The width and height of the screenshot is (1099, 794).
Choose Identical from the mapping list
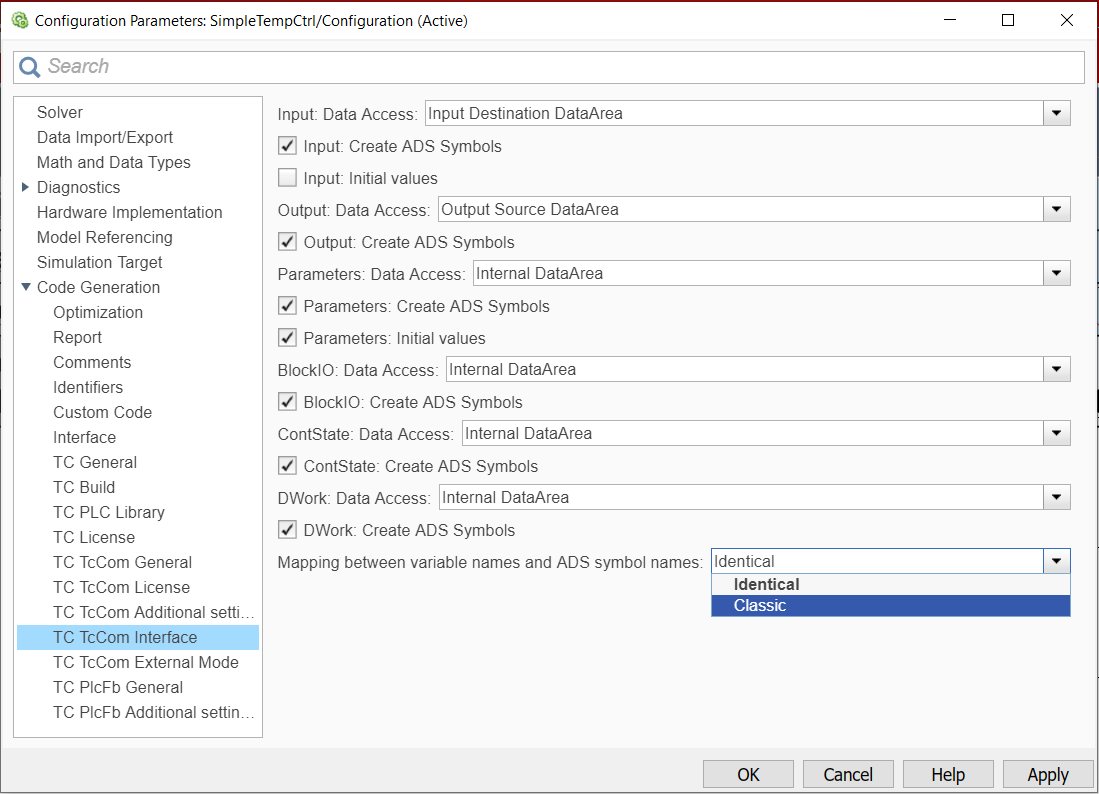pos(891,584)
